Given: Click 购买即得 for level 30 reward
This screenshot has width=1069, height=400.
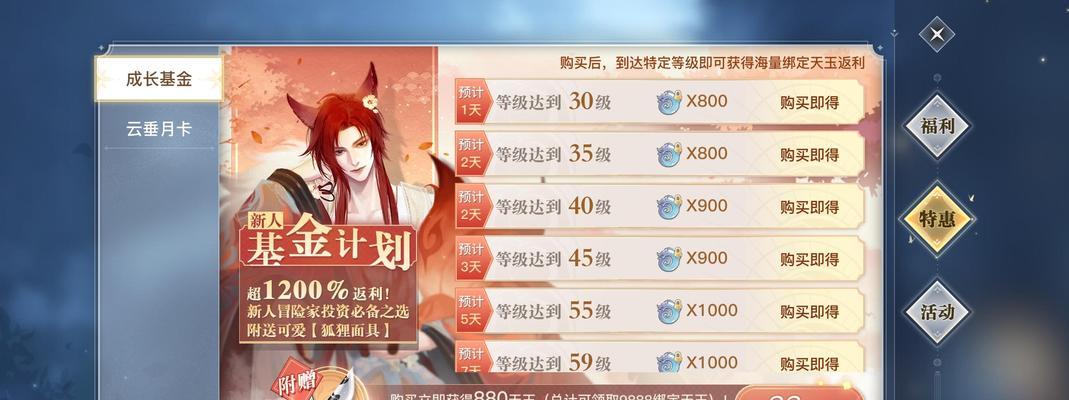Looking at the screenshot, I should coord(809,103).
